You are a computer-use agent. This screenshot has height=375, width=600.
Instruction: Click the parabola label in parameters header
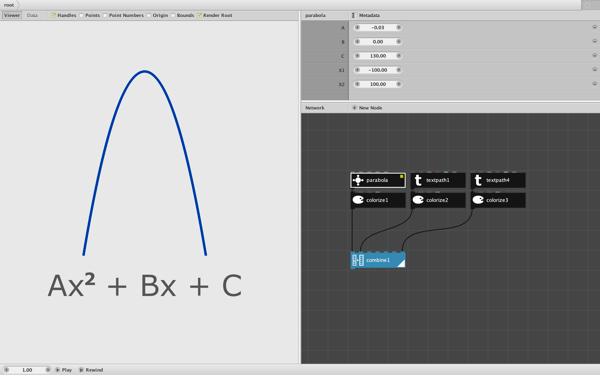click(x=315, y=15)
